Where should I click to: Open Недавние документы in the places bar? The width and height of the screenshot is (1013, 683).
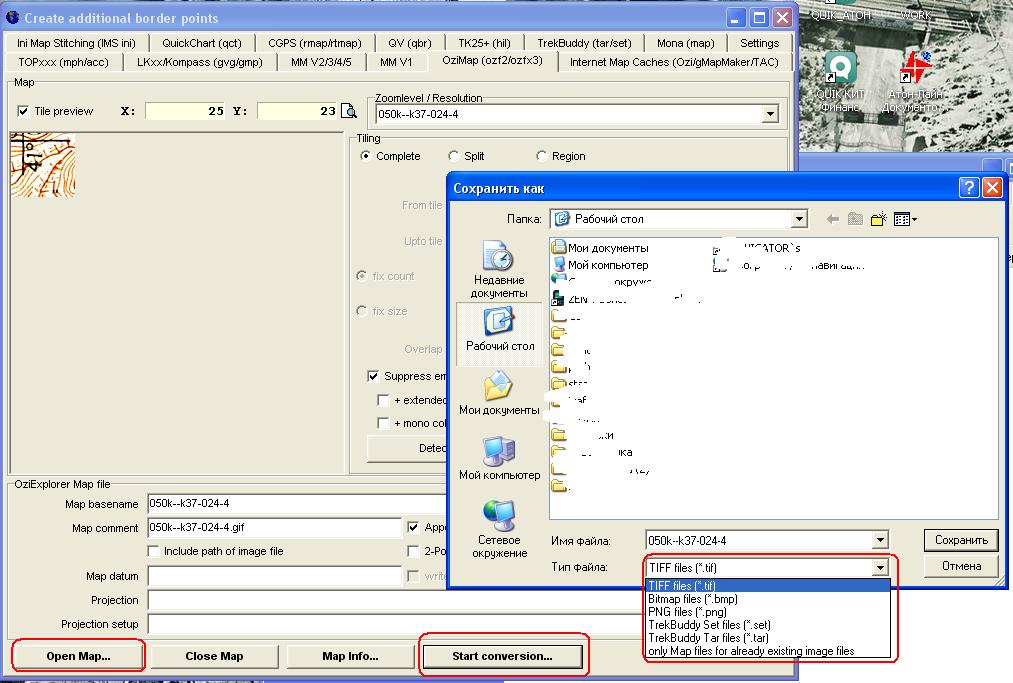point(499,270)
